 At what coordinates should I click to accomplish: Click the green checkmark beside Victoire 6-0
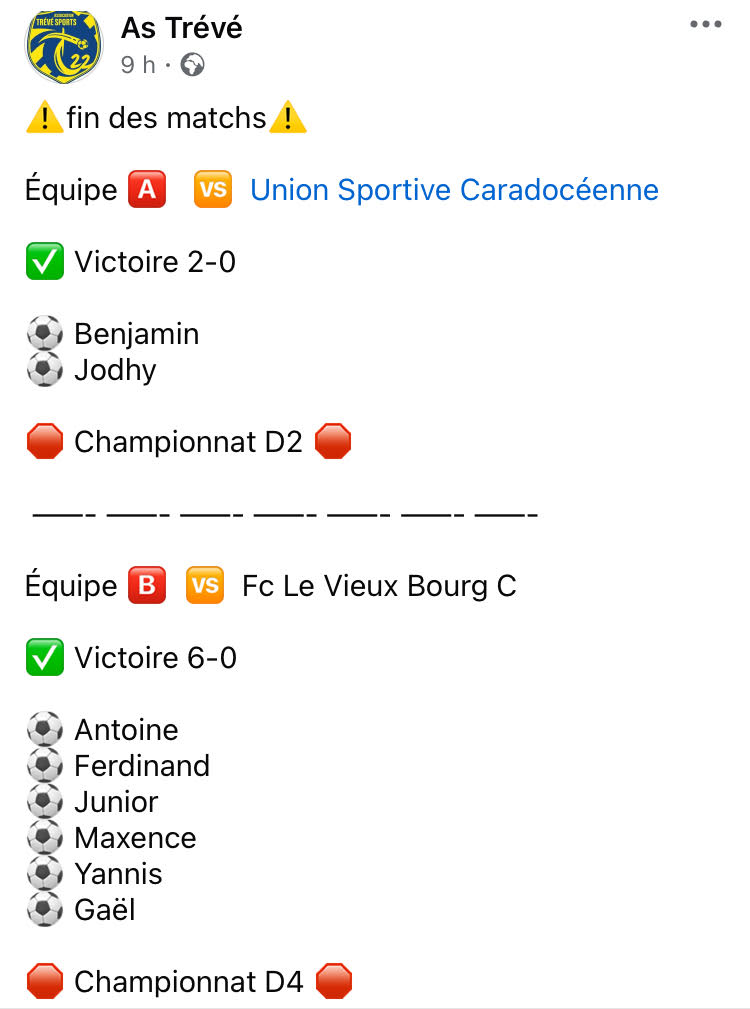45,657
